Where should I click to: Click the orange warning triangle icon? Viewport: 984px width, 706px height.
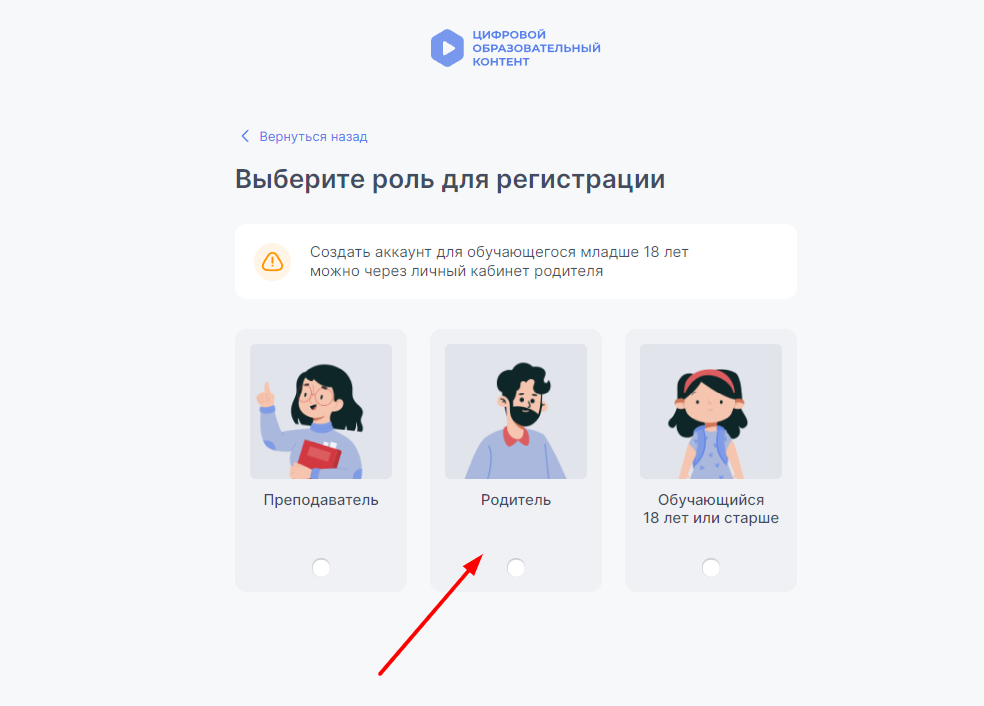click(x=272, y=262)
